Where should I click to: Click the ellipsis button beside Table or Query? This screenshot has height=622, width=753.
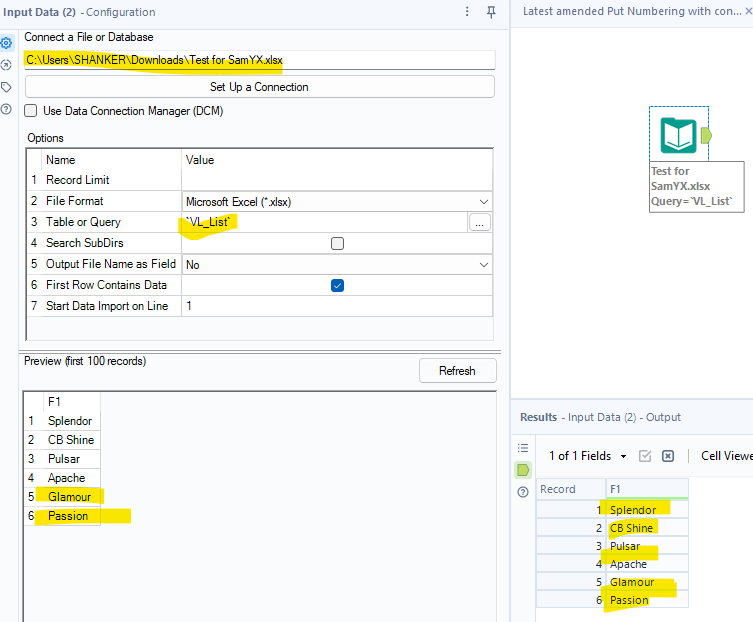coord(480,223)
